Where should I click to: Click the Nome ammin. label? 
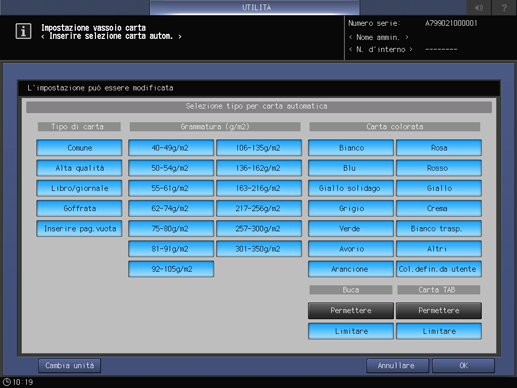click(378, 37)
